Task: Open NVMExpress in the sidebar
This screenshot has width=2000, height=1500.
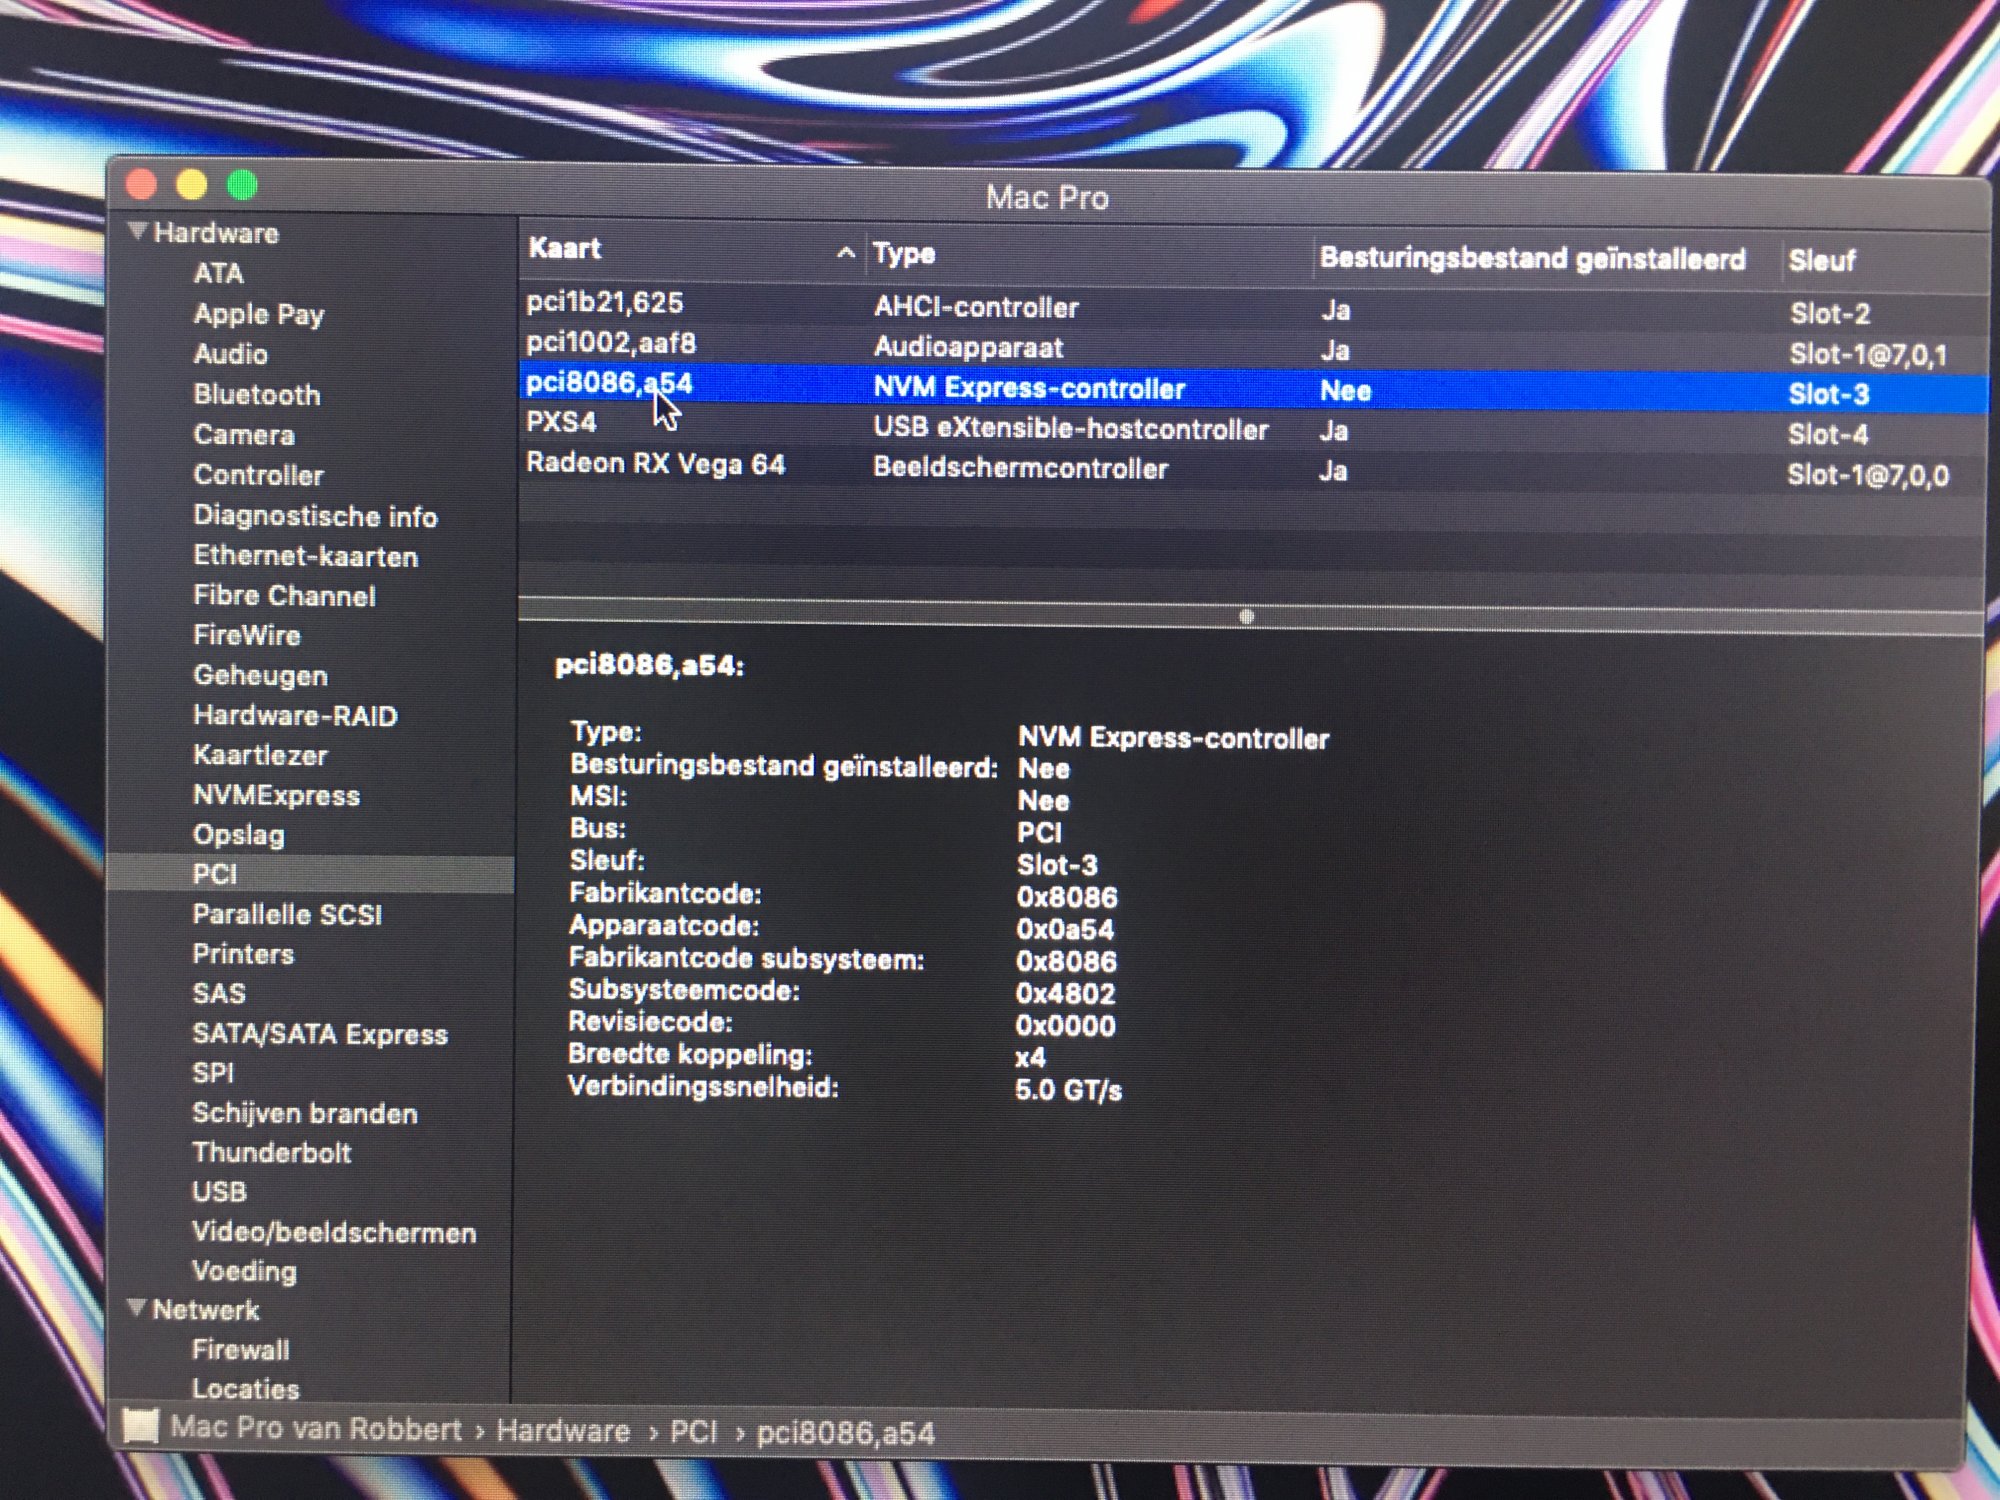Action: pos(276,795)
